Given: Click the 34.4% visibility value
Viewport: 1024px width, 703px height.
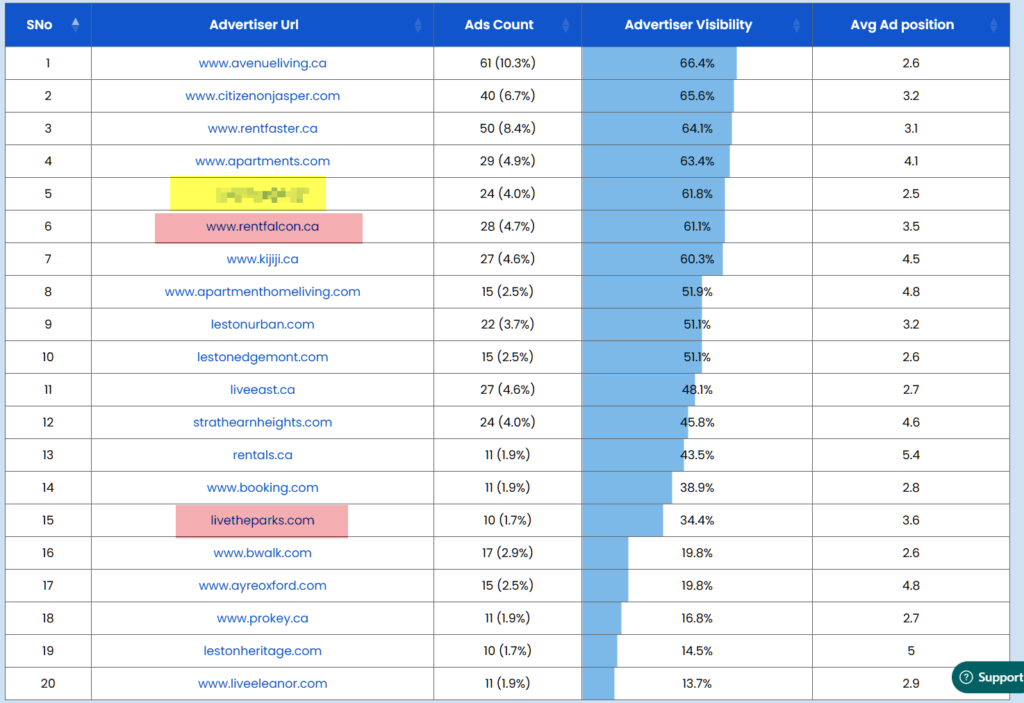Looking at the screenshot, I should pyautogui.click(x=697, y=521).
